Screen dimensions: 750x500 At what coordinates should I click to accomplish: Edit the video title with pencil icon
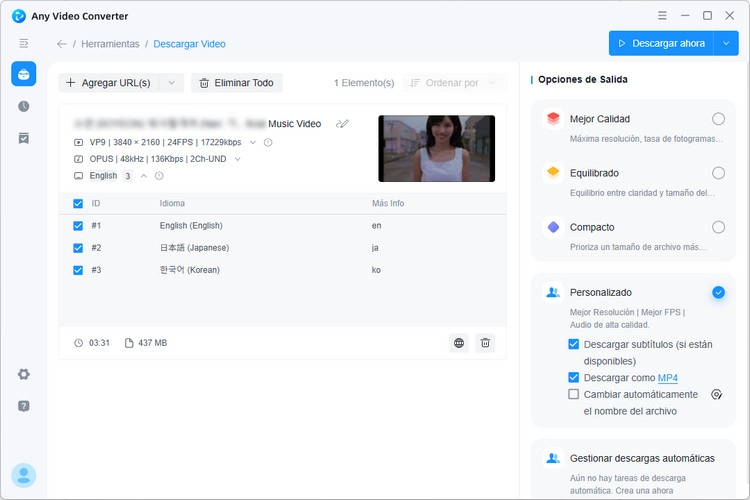[x=342, y=124]
